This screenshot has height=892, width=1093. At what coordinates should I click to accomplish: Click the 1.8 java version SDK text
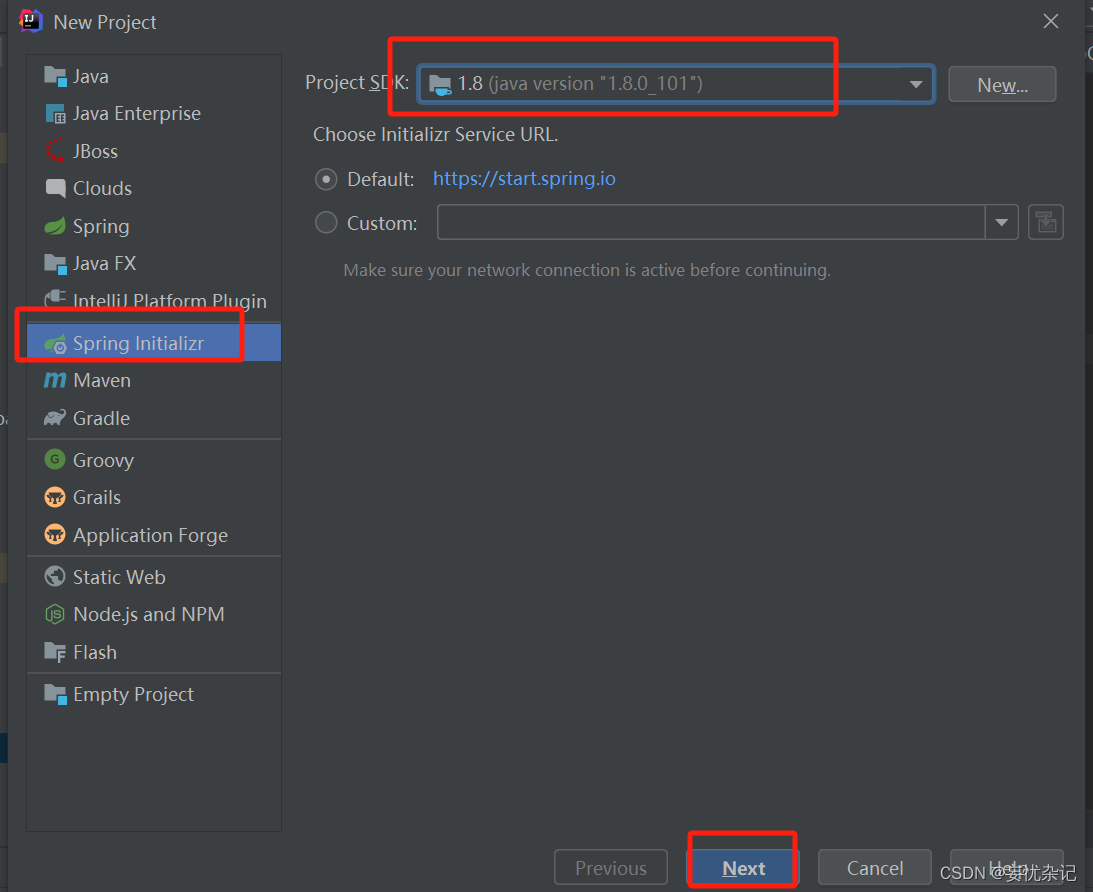click(x=579, y=84)
